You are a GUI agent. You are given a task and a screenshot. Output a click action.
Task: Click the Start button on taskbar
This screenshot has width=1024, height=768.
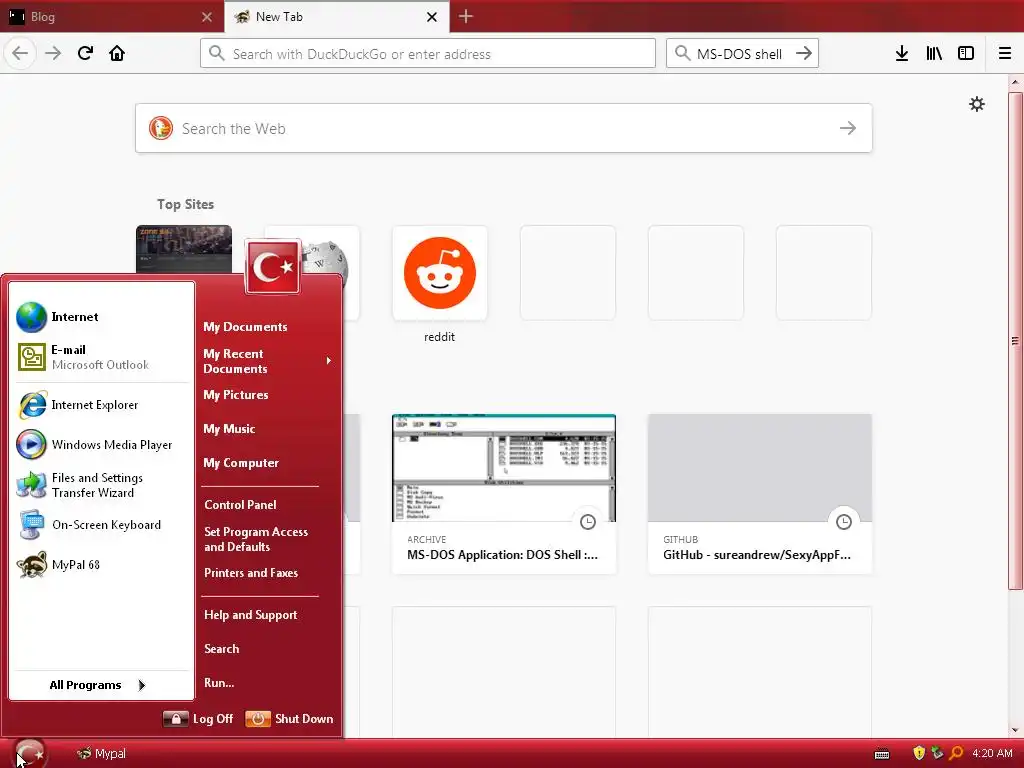tap(29, 754)
